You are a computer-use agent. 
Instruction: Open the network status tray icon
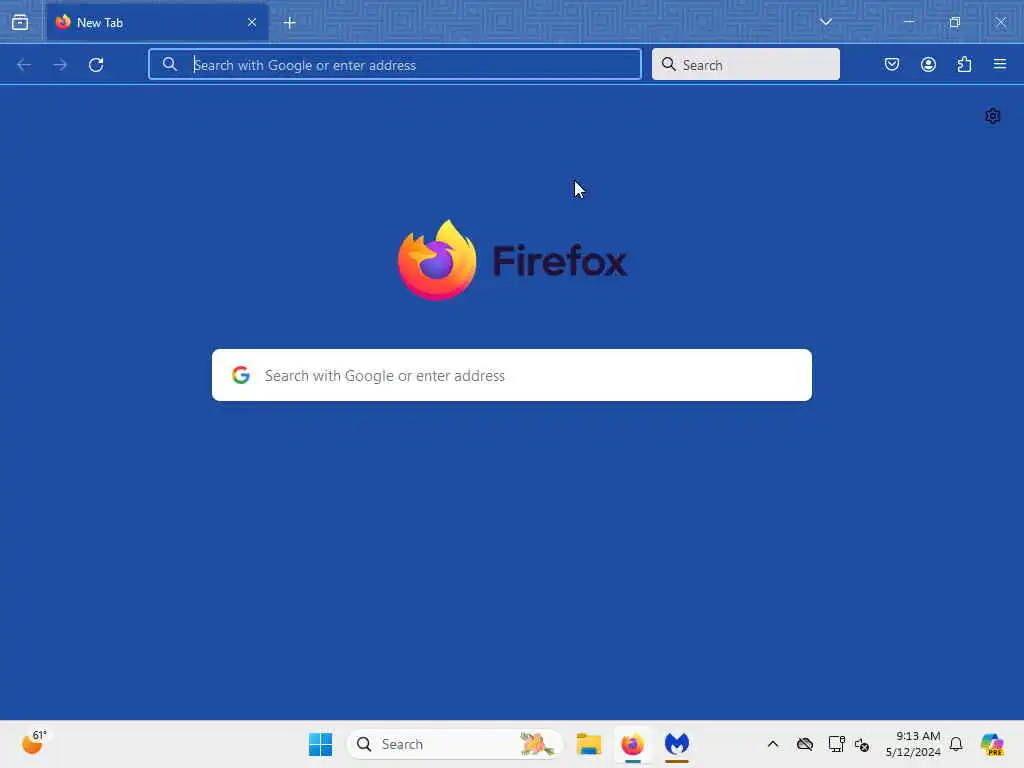click(x=861, y=744)
